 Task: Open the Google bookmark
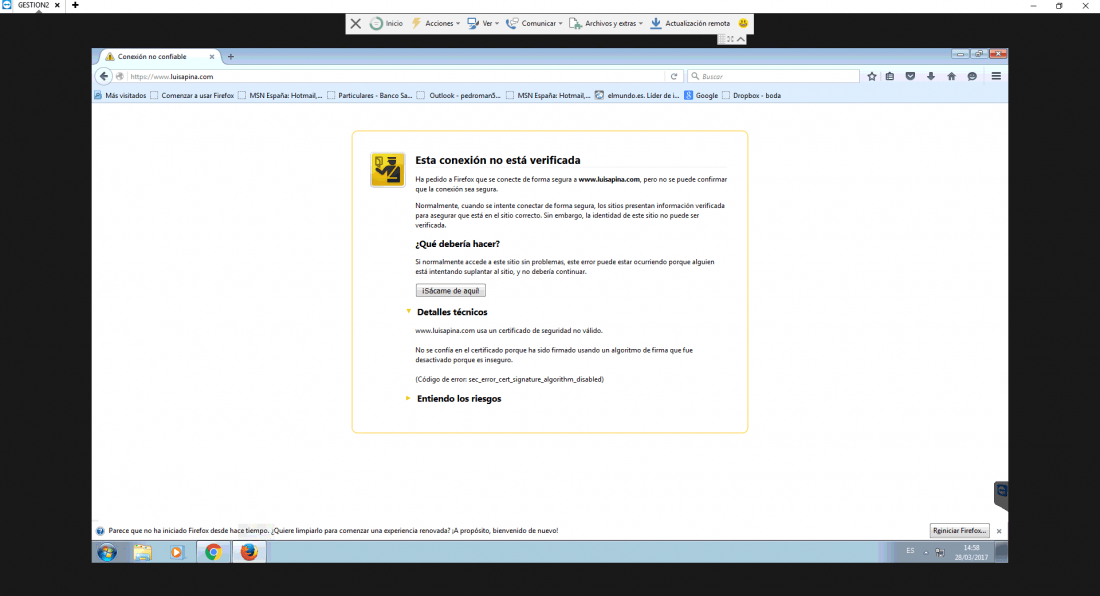[701, 95]
